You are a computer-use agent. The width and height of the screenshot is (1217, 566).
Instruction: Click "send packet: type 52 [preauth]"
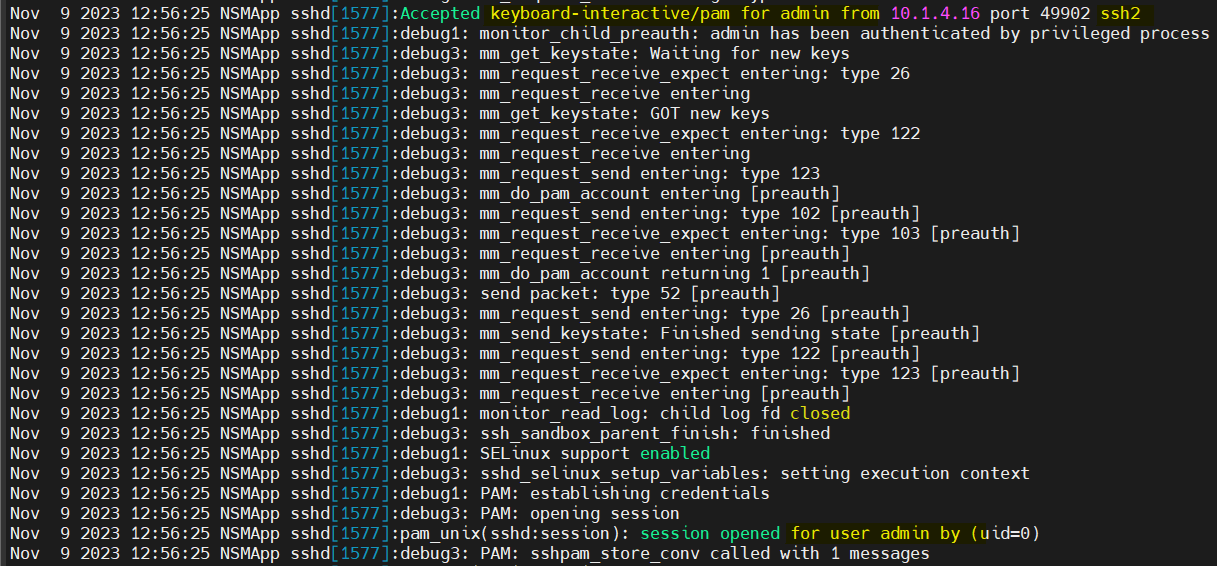[x=630, y=294]
